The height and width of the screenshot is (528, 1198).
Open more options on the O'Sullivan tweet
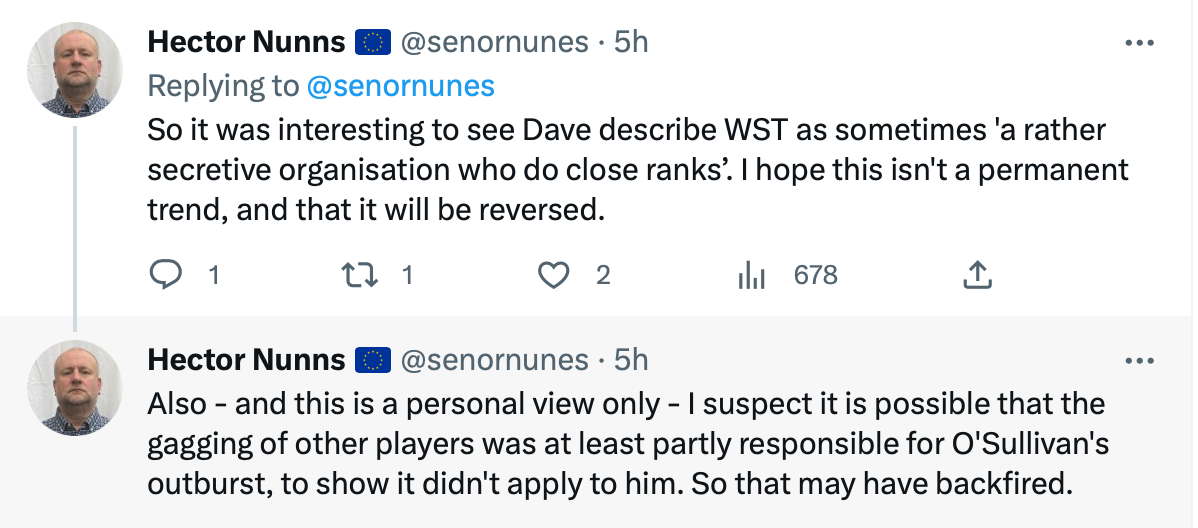pyautogui.click(x=1140, y=360)
